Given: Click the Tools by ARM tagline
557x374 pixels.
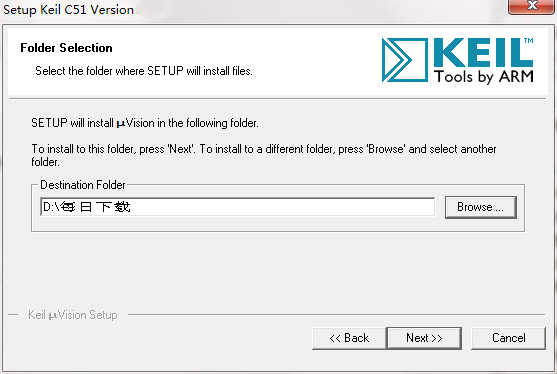Looking at the screenshot, I should tap(483, 77).
